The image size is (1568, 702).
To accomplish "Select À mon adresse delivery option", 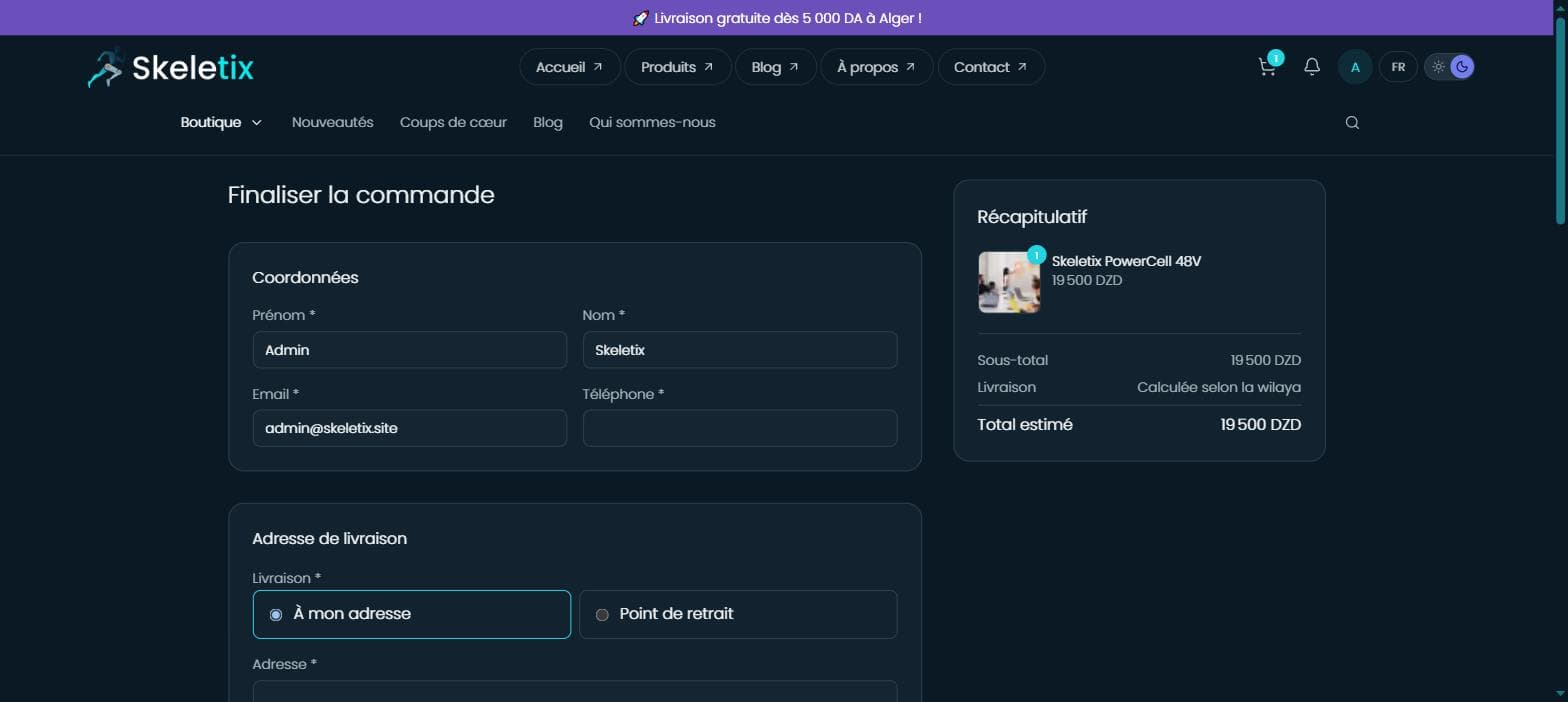I will click(x=411, y=614).
